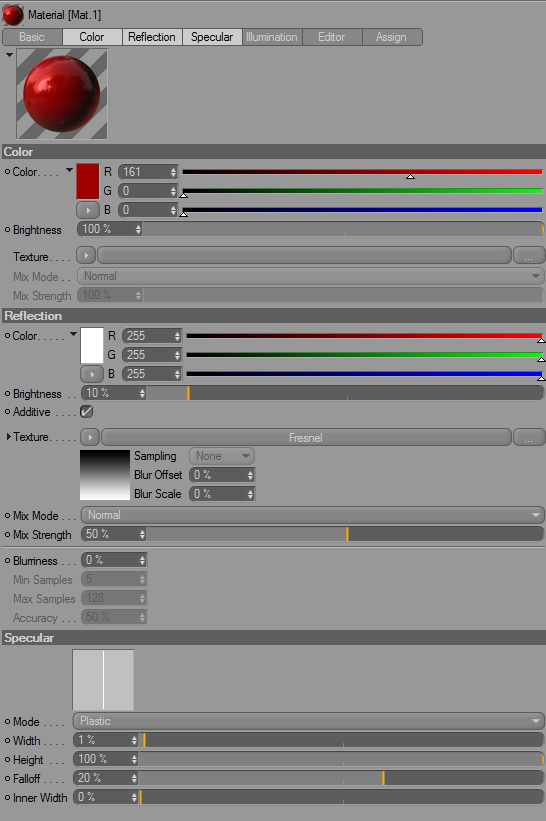Open the Illumination tab
The image size is (546, 821).
(x=272, y=37)
